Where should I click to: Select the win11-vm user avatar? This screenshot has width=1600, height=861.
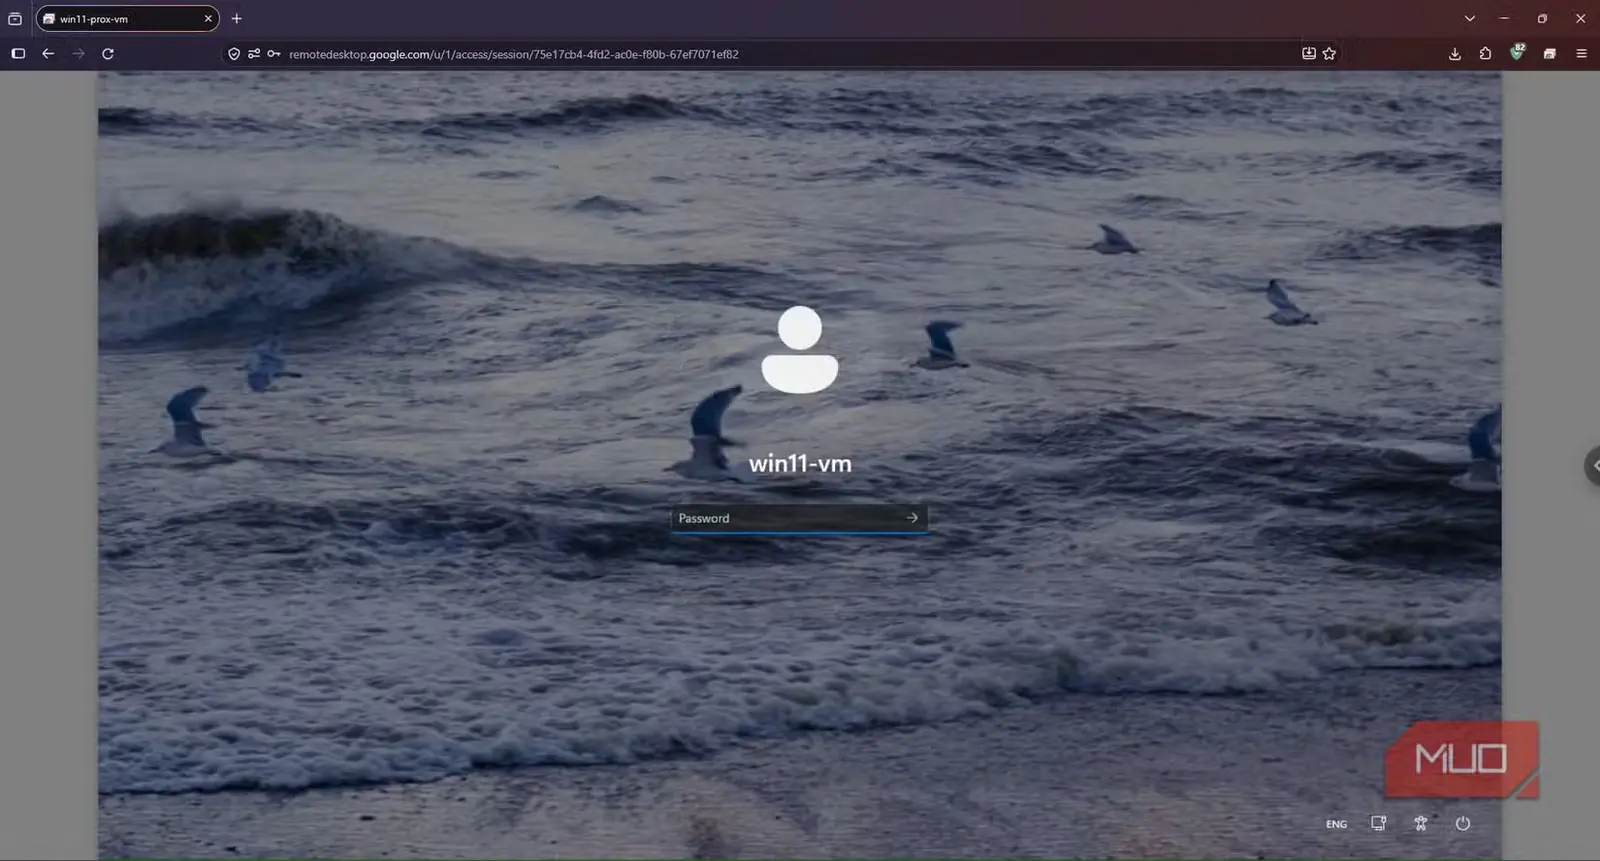coord(800,349)
